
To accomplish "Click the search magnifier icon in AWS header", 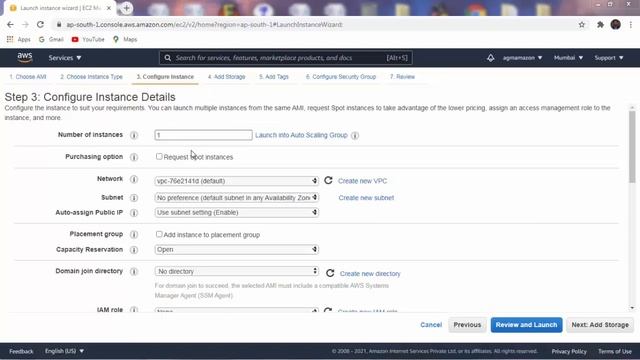I will (x=168, y=58).
